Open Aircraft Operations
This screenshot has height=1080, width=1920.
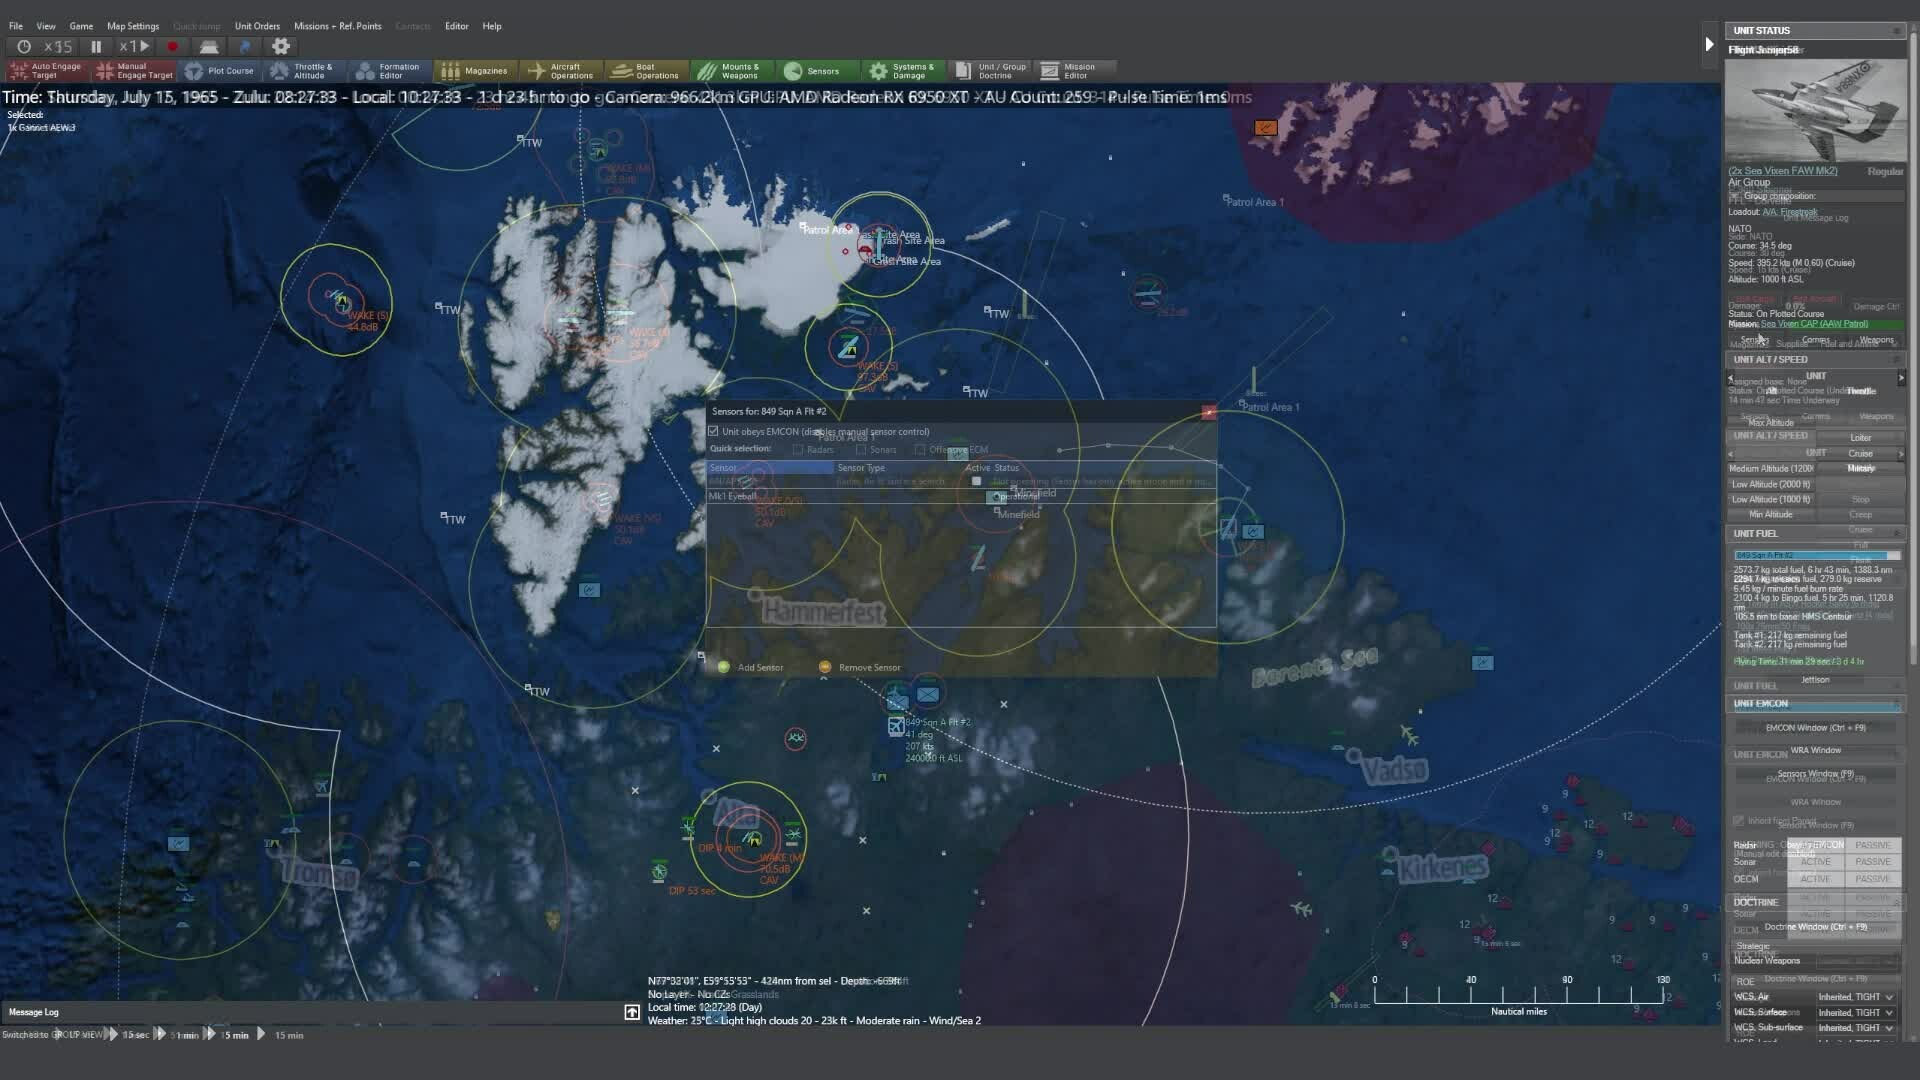561,71
